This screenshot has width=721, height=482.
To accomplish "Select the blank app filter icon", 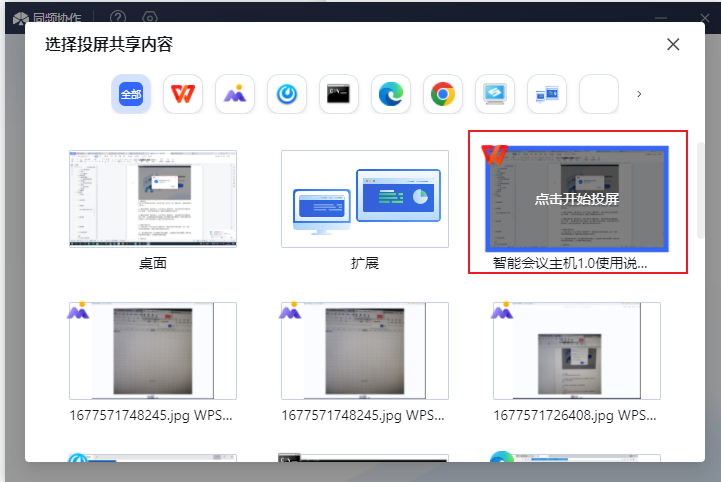I will pos(598,94).
